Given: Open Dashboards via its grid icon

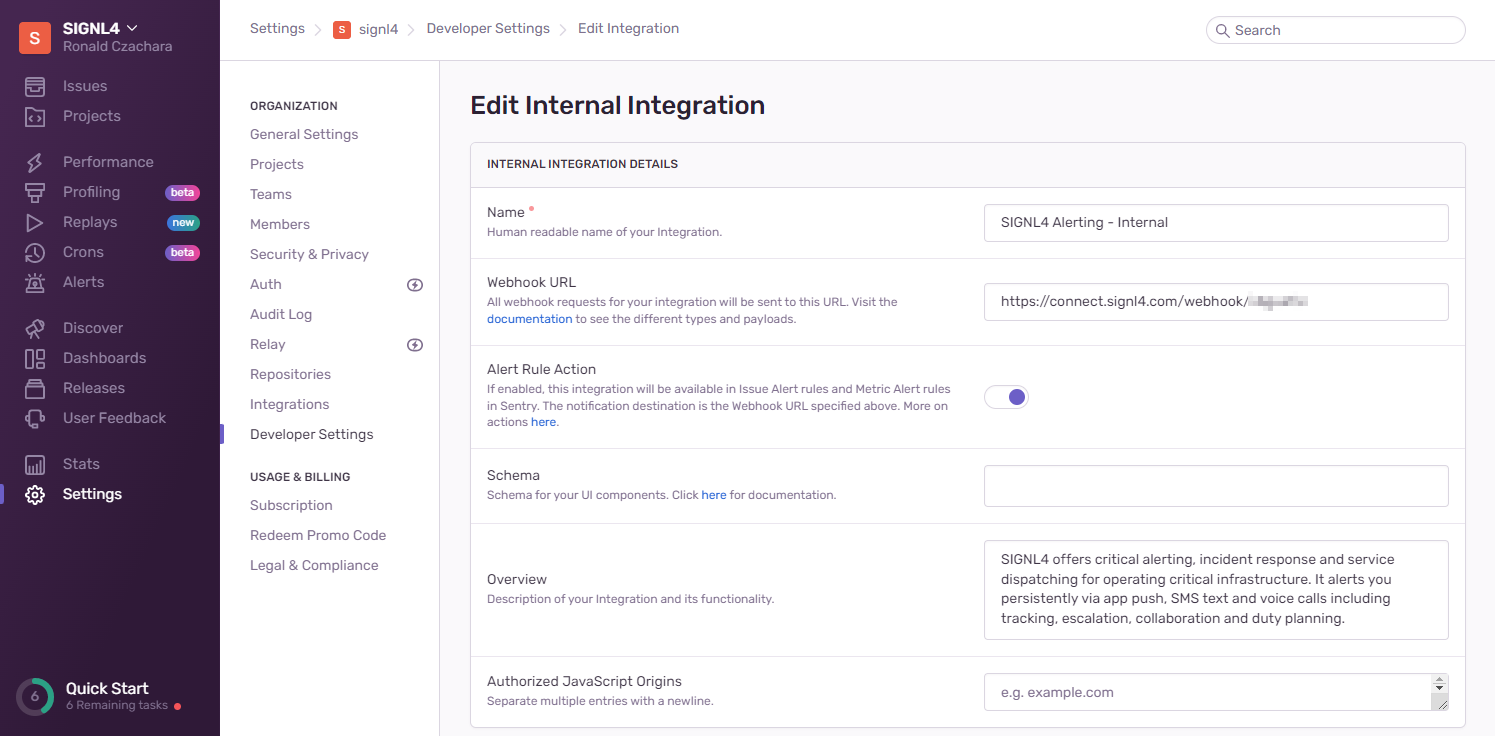Looking at the screenshot, I should click(35, 358).
